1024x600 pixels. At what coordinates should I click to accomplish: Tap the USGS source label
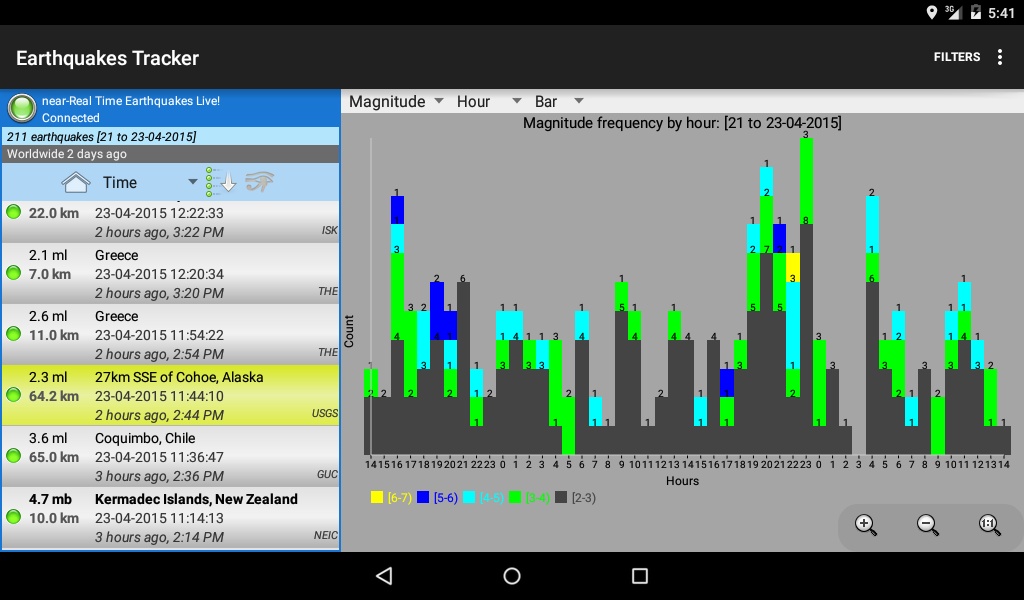coord(325,413)
